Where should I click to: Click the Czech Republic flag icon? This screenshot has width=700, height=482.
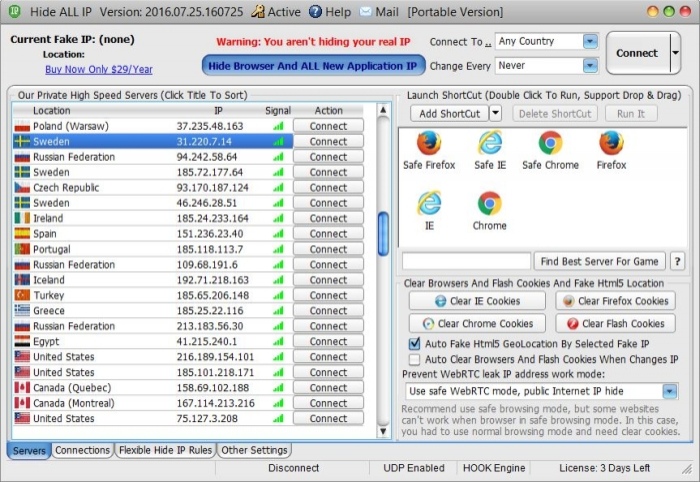(x=22, y=188)
